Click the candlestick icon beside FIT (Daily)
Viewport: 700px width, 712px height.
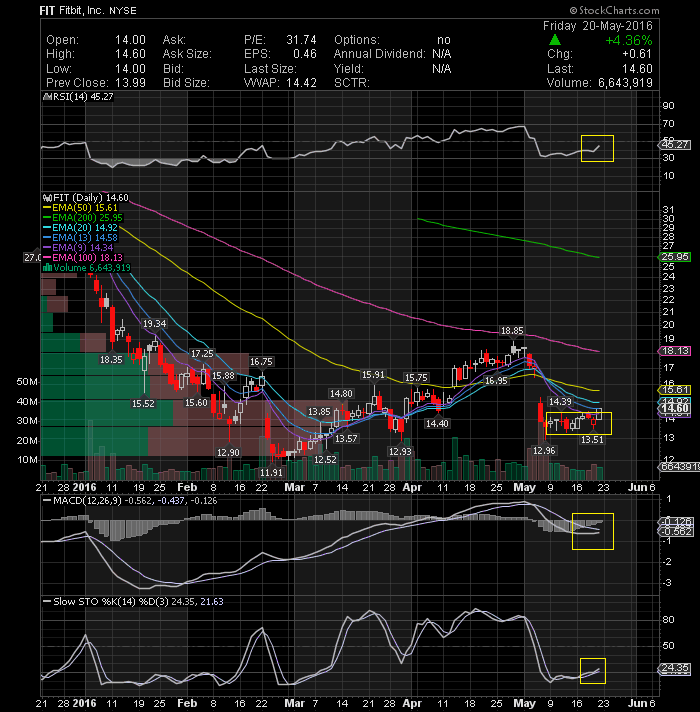click(x=47, y=198)
